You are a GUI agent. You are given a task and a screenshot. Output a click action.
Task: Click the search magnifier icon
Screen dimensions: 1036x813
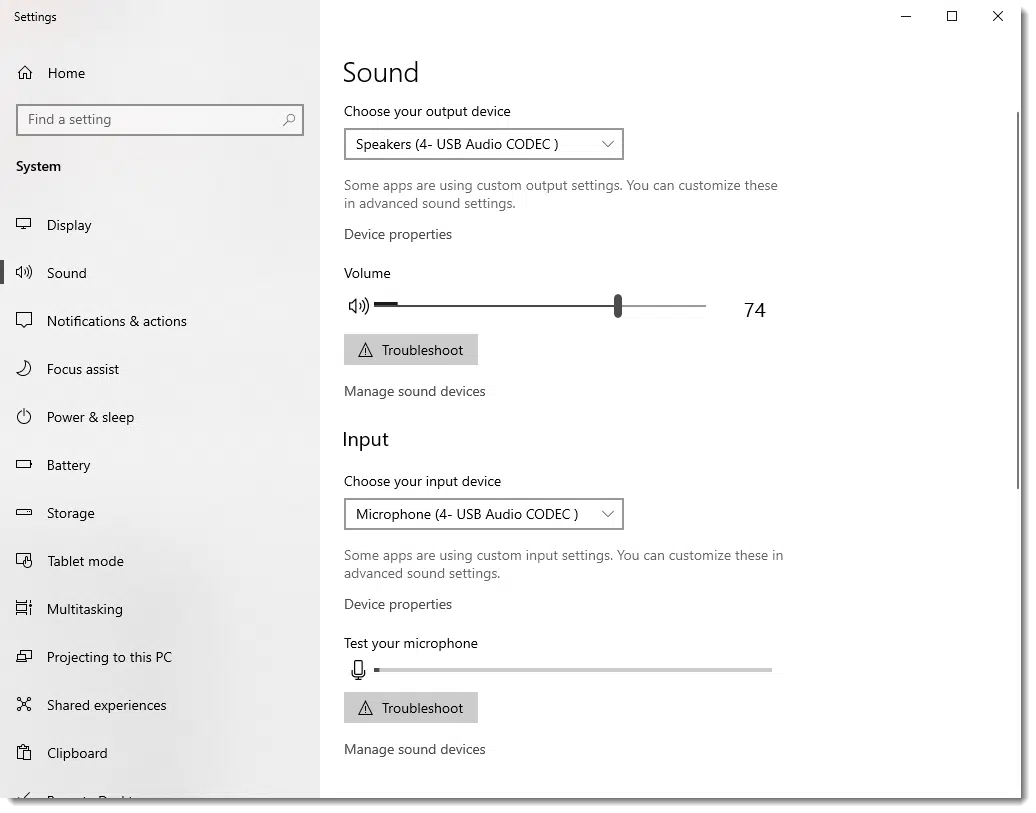[289, 120]
